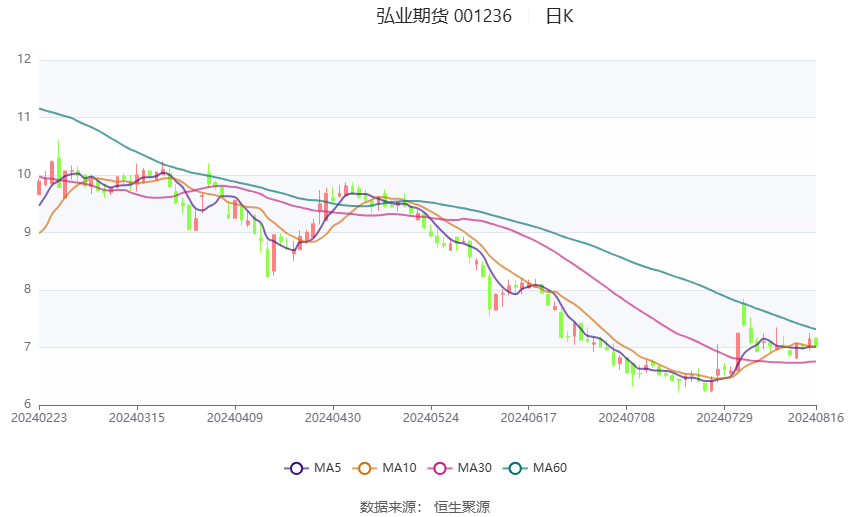
Task: Select the 日K chart period label
Action: pyautogui.click(x=559, y=16)
